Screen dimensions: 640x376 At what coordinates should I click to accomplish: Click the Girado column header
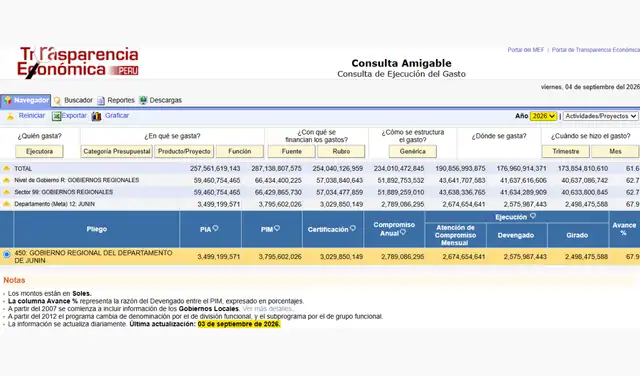pyautogui.click(x=577, y=235)
